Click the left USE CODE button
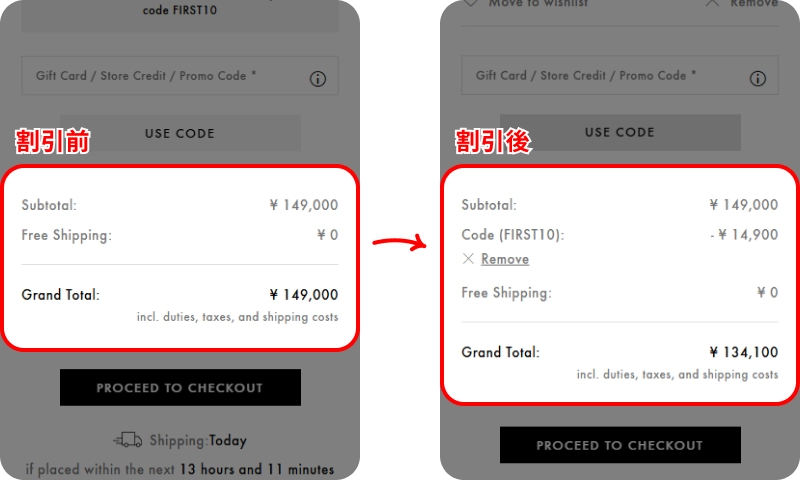 tap(180, 133)
